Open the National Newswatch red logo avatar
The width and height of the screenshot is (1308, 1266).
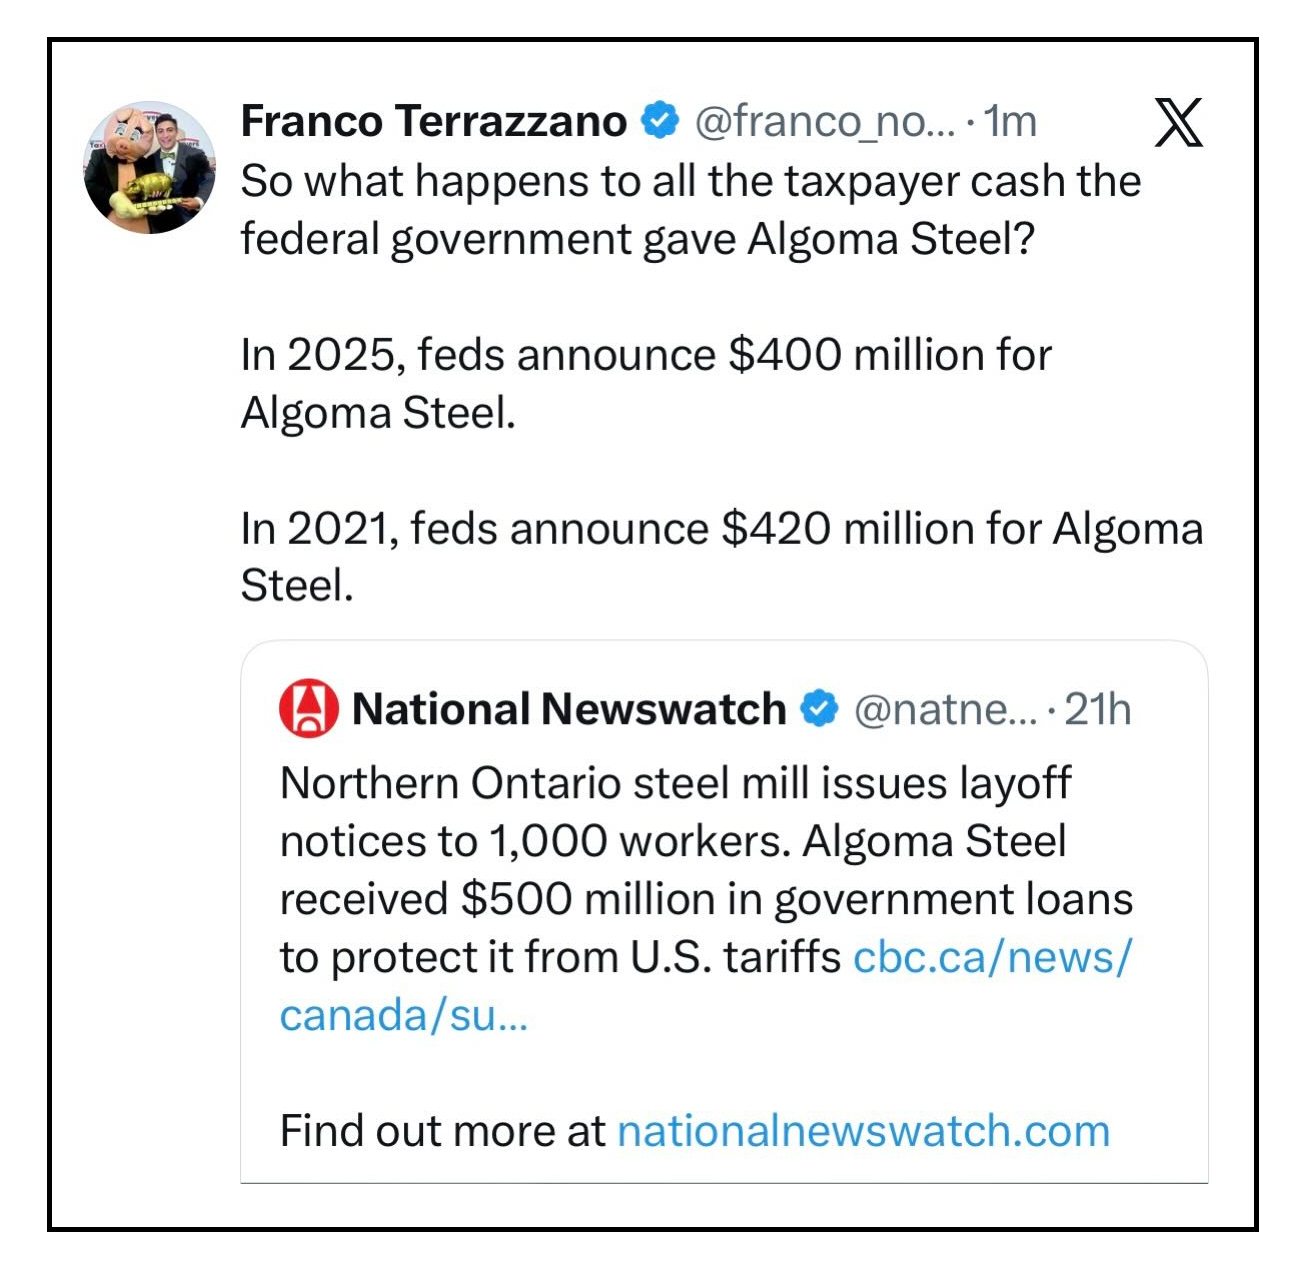pos(308,709)
